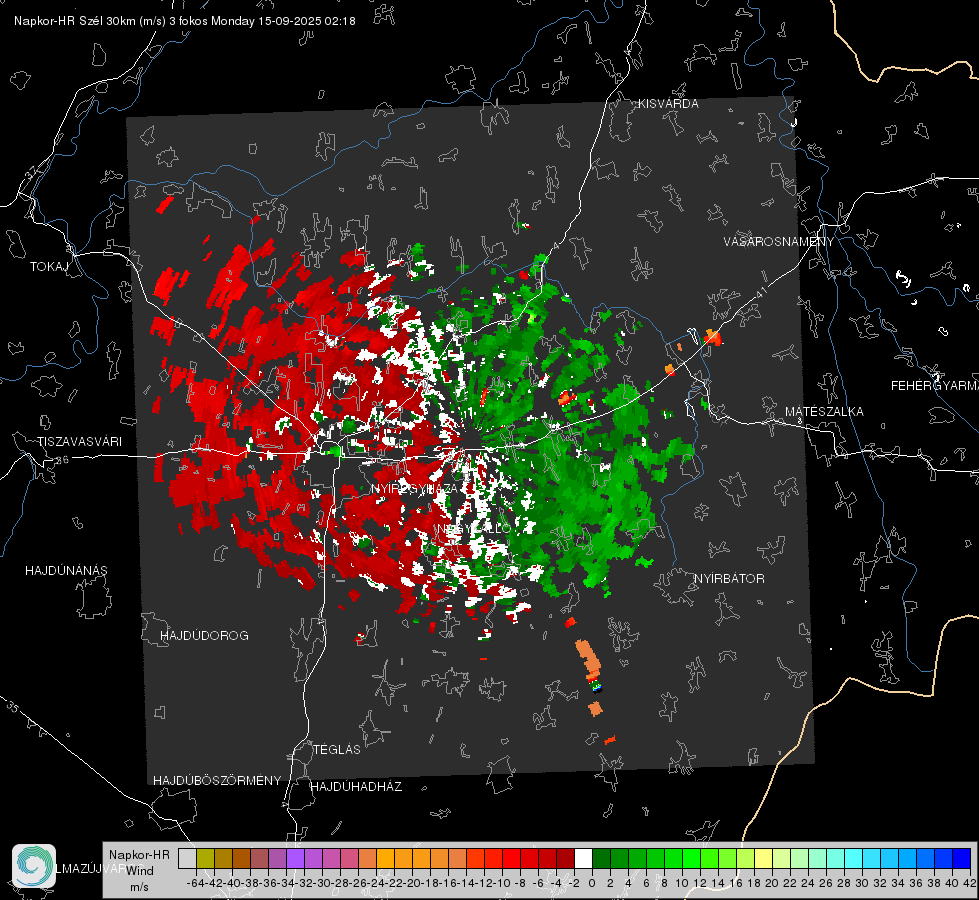The height and width of the screenshot is (900, 979).
Task: Click the NYÍRBÁTOR town label
Action: pyautogui.click(x=729, y=579)
